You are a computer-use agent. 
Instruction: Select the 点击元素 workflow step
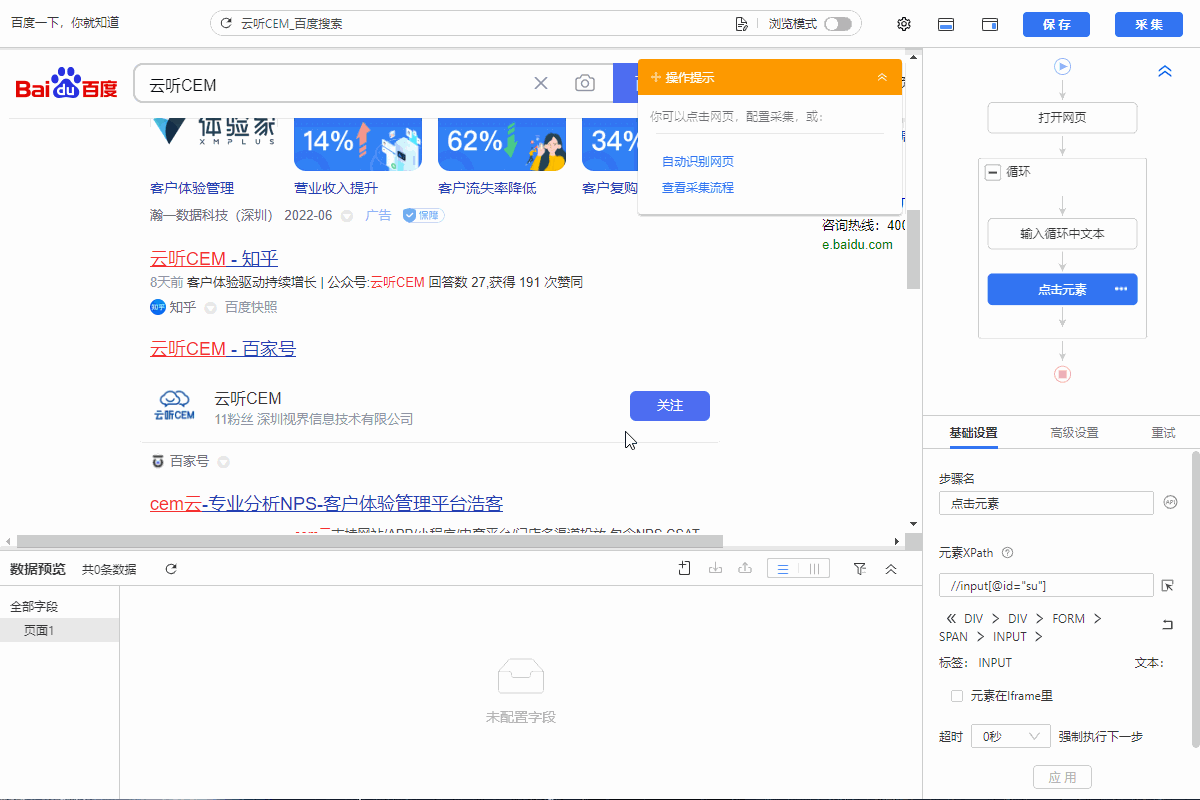click(x=1062, y=289)
